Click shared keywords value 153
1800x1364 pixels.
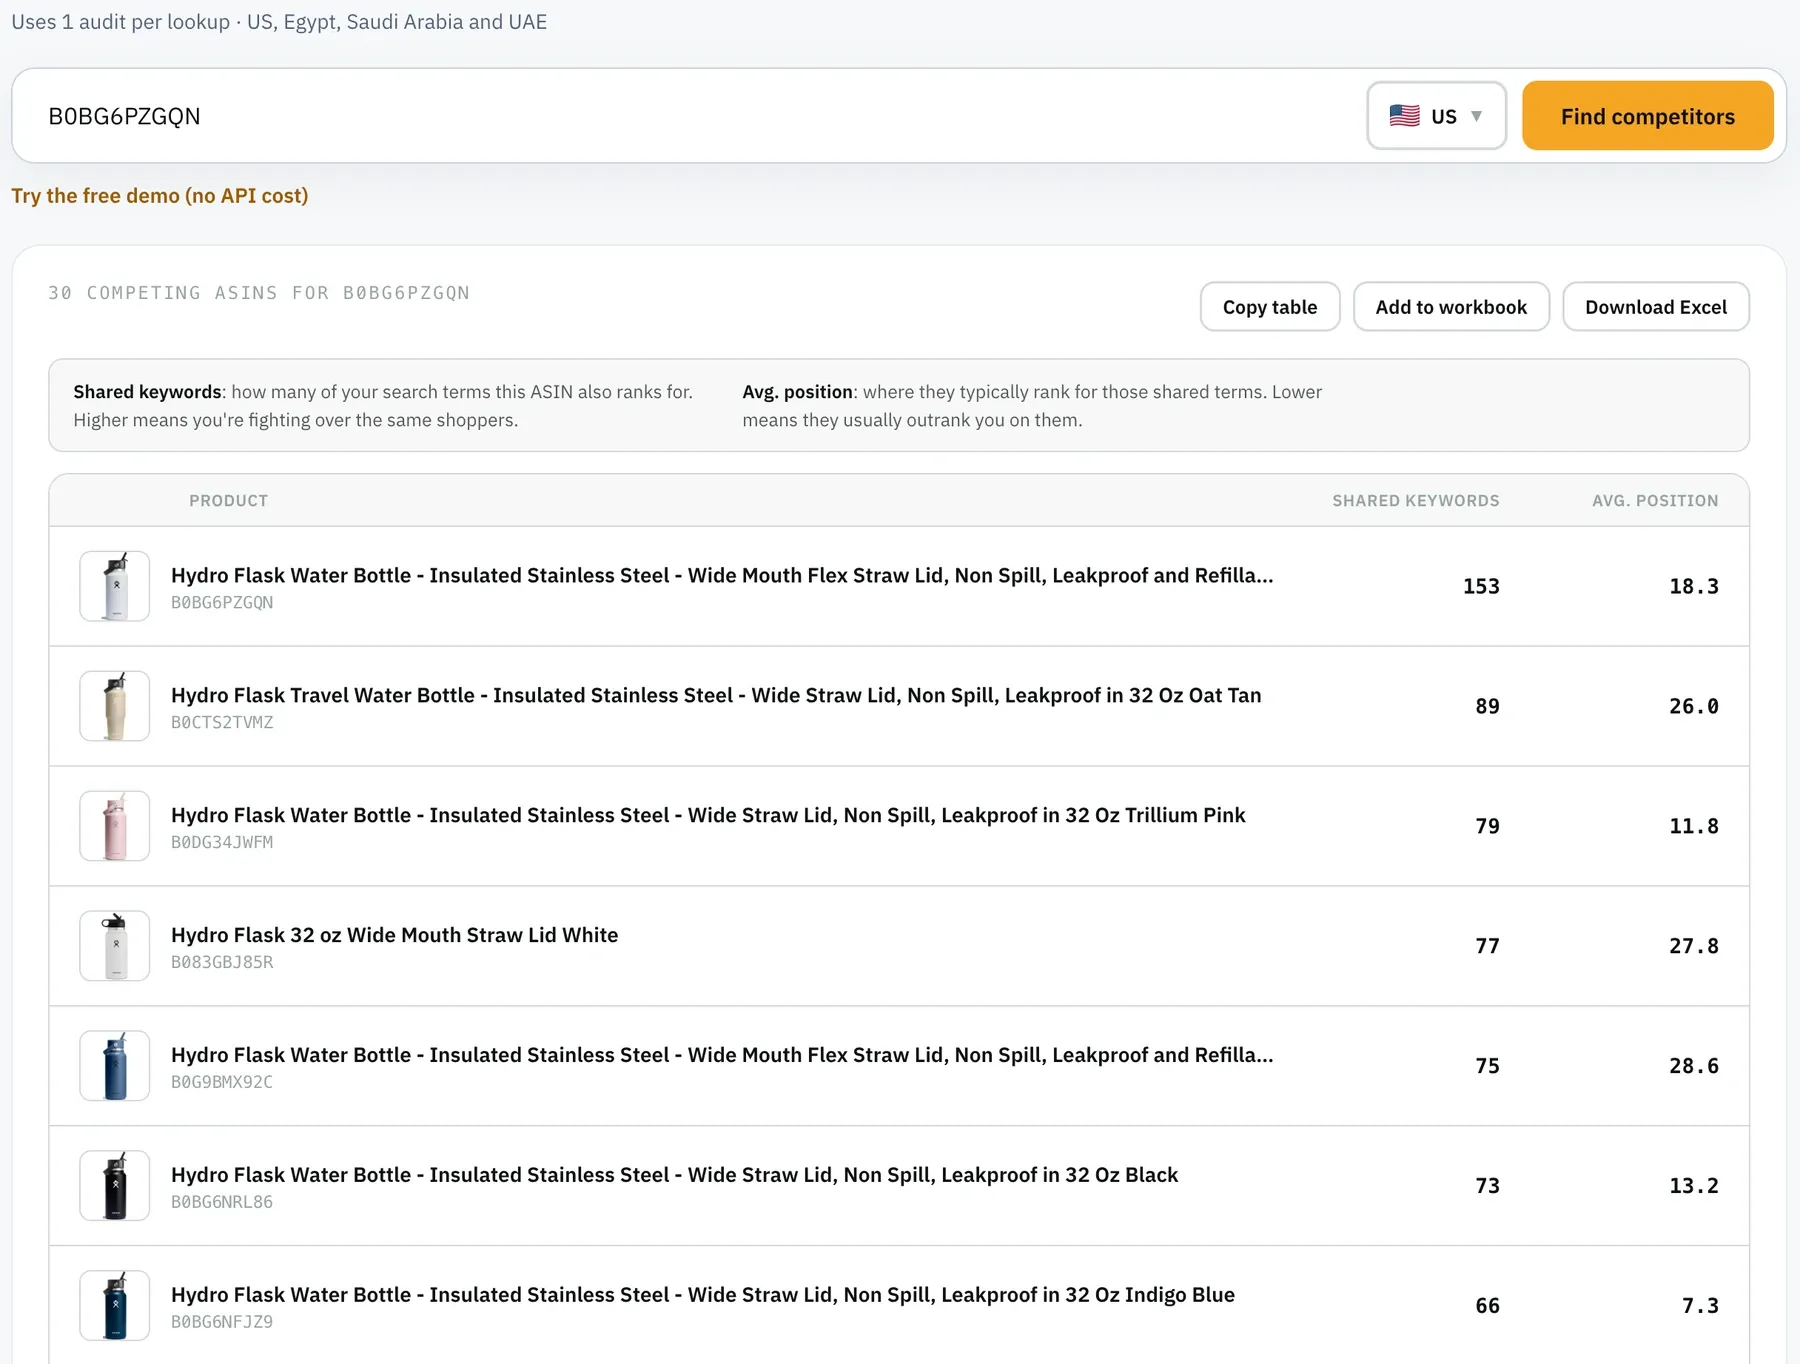(1481, 586)
